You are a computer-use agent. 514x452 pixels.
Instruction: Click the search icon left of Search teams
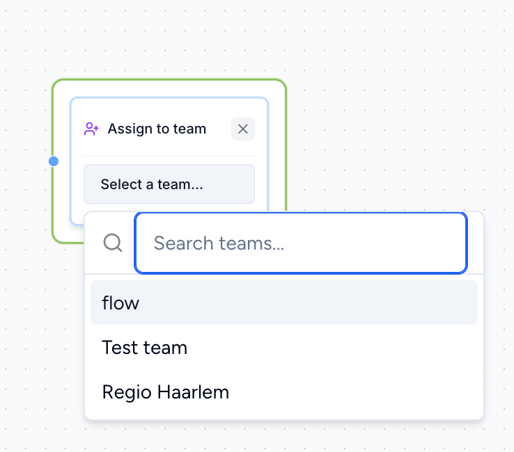click(x=113, y=243)
